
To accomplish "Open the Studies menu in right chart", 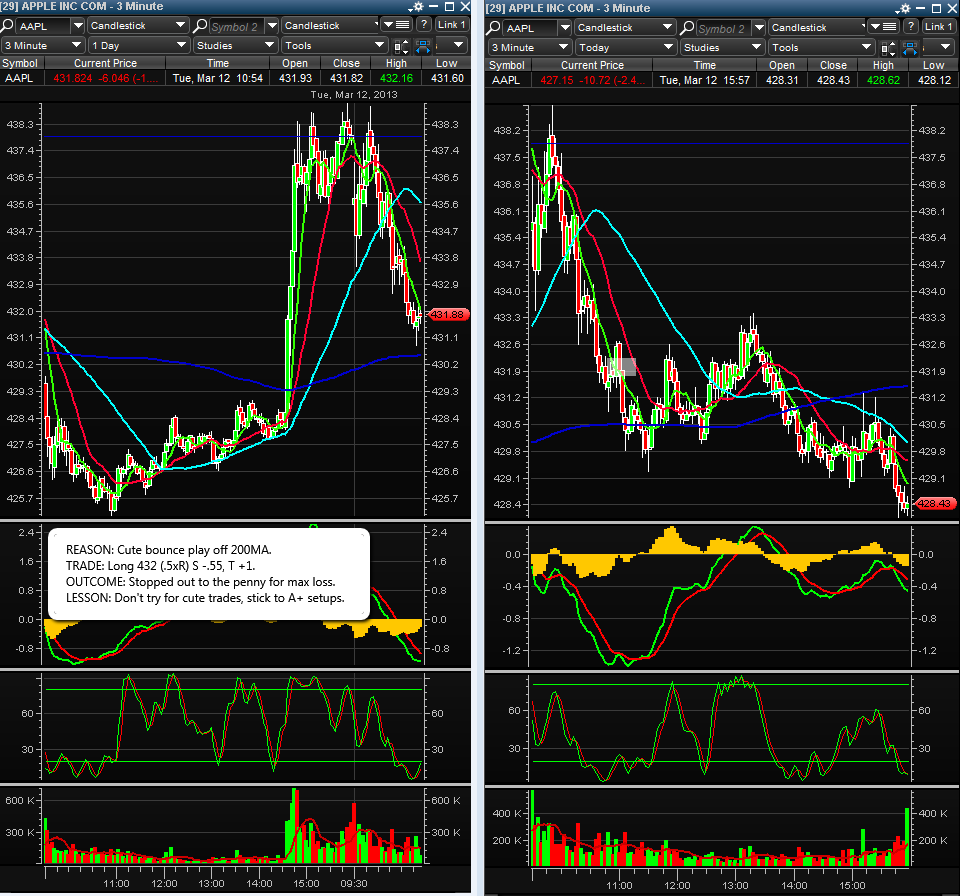I will [722, 47].
